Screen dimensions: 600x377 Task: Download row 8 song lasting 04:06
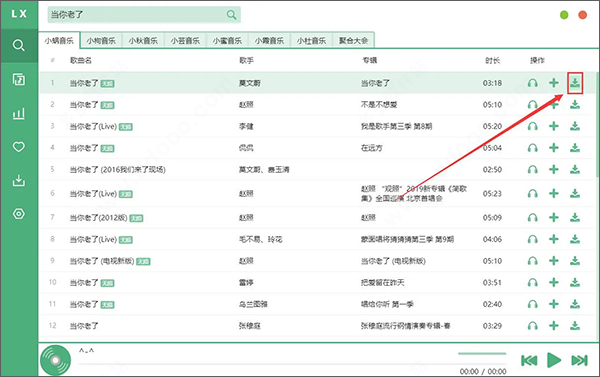(575, 239)
